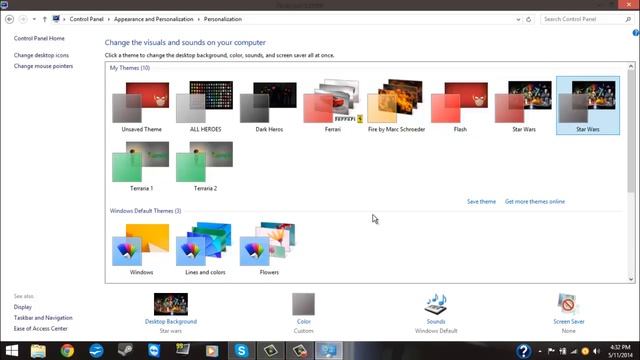Click the themes list scroll-up arrow
This screenshot has width=640, height=360.
631,66
